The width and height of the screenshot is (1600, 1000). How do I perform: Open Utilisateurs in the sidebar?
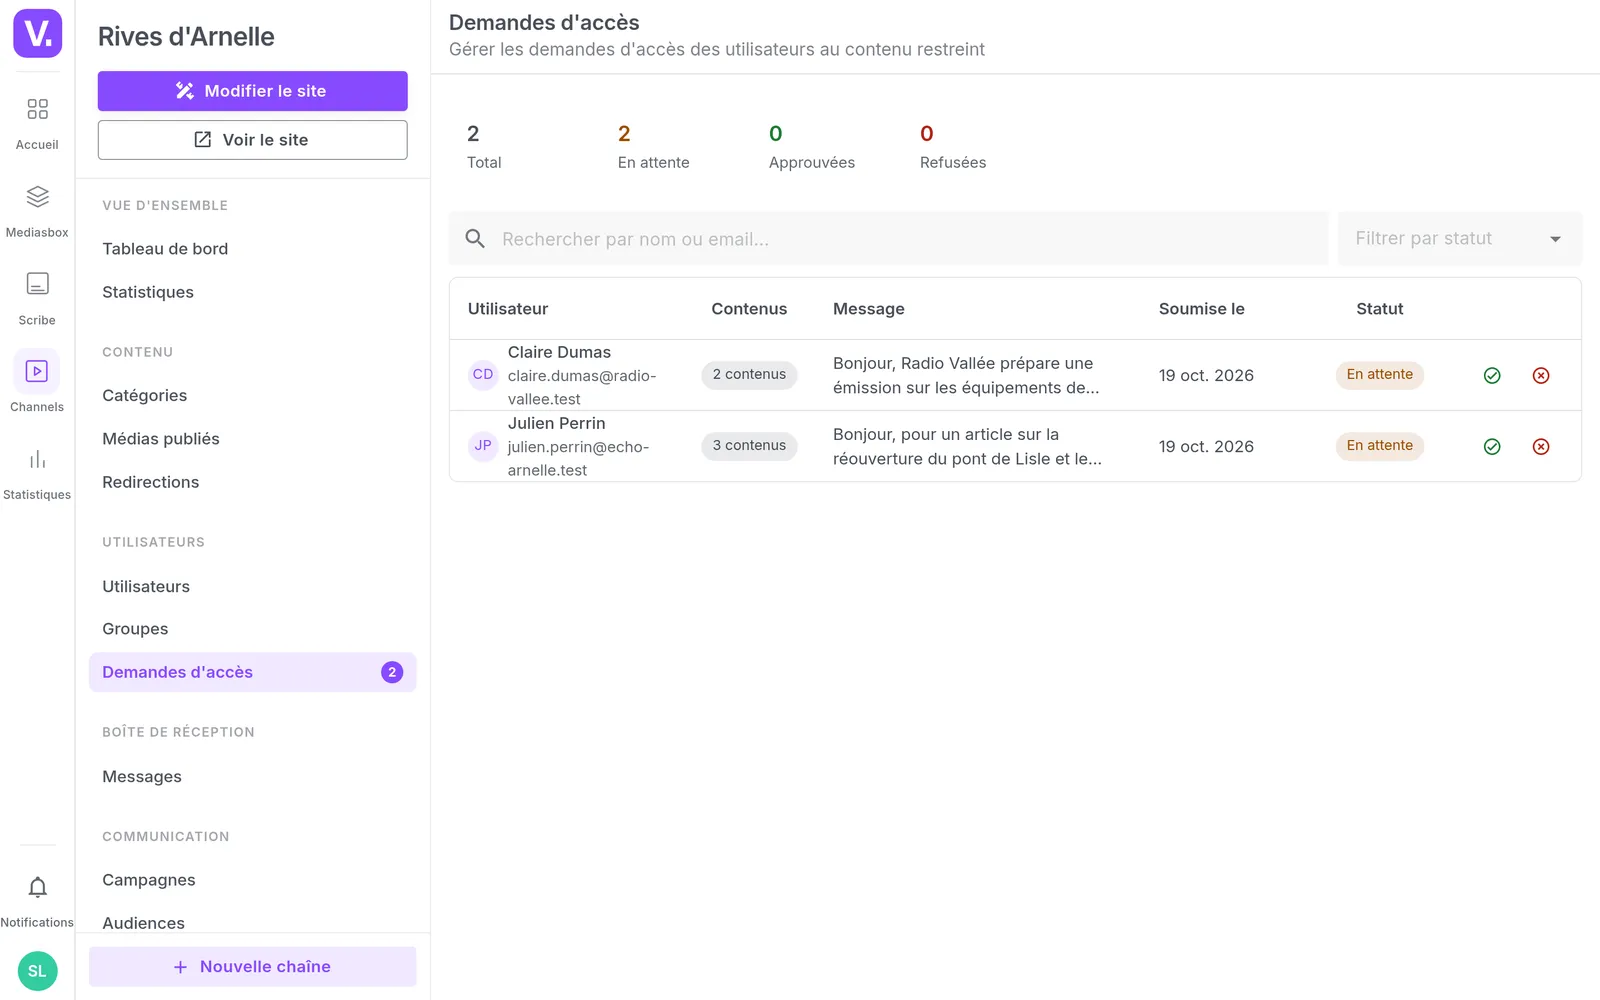click(146, 587)
